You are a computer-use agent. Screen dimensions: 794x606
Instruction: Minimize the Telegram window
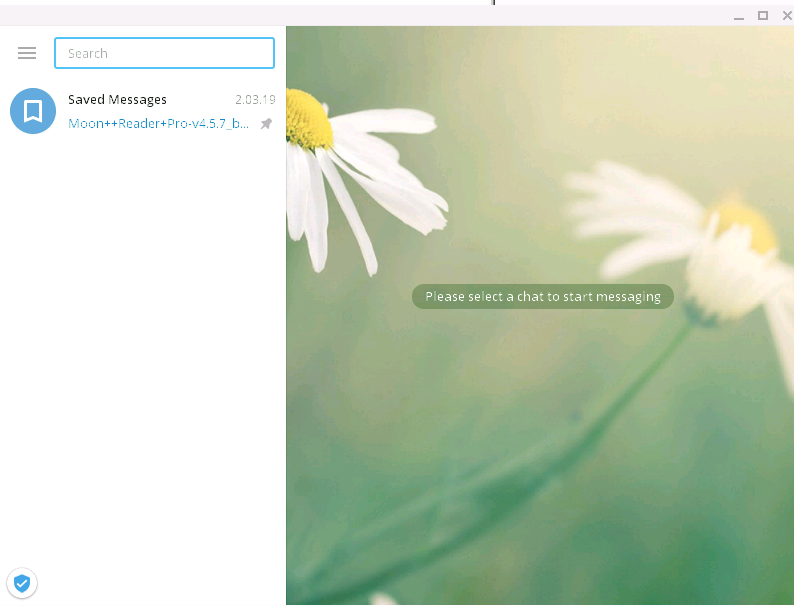coord(739,16)
